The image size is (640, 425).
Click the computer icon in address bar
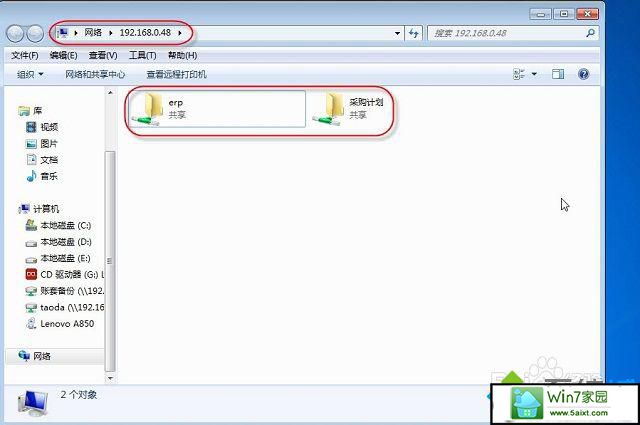(62, 33)
